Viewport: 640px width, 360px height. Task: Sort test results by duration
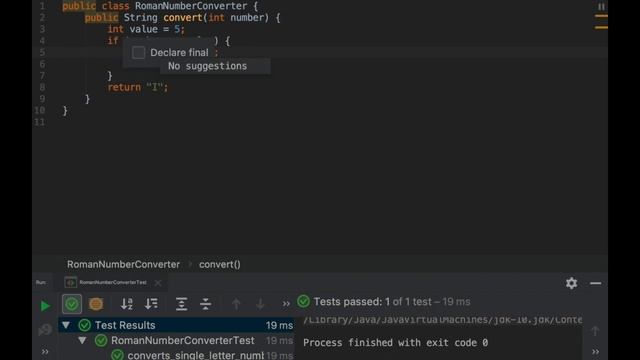click(x=151, y=304)
